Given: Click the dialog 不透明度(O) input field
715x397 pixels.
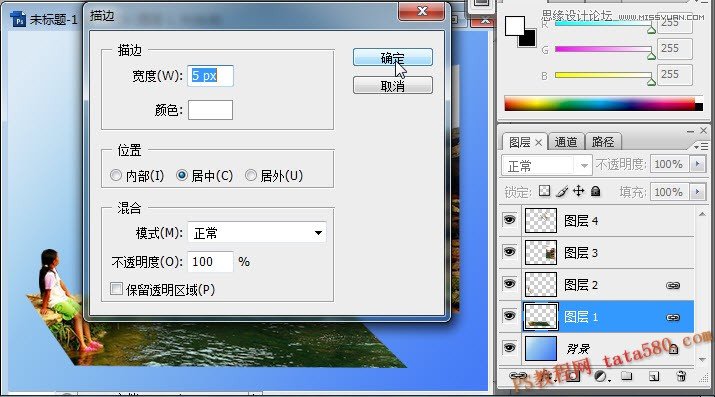Looking at the screenshot, I should (210, 262).
